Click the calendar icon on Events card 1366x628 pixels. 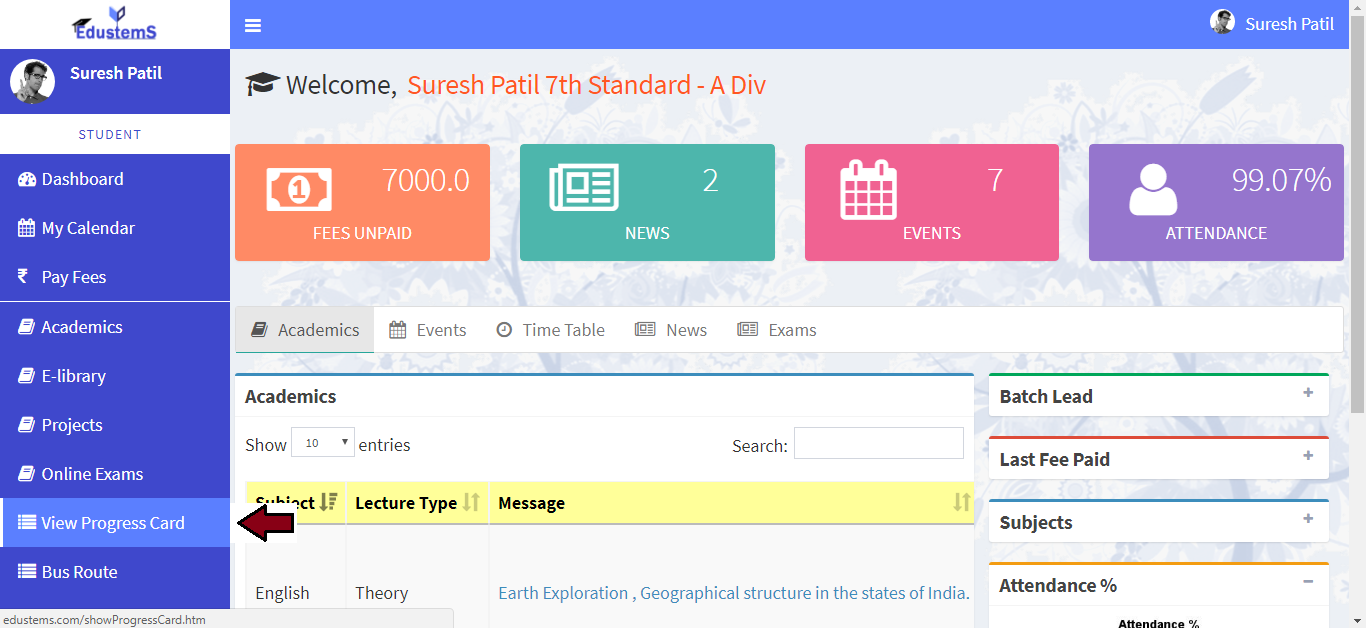[868, 188]
